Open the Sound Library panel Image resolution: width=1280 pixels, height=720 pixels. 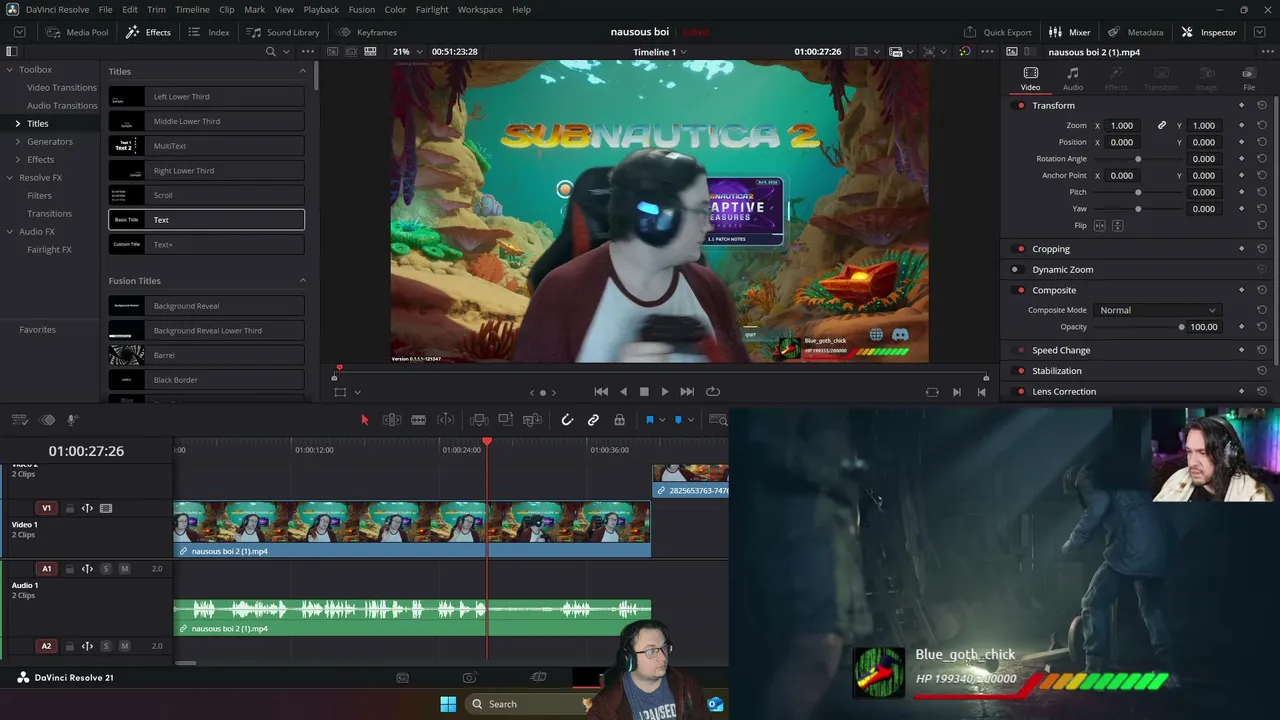click(x=283, y=32)
